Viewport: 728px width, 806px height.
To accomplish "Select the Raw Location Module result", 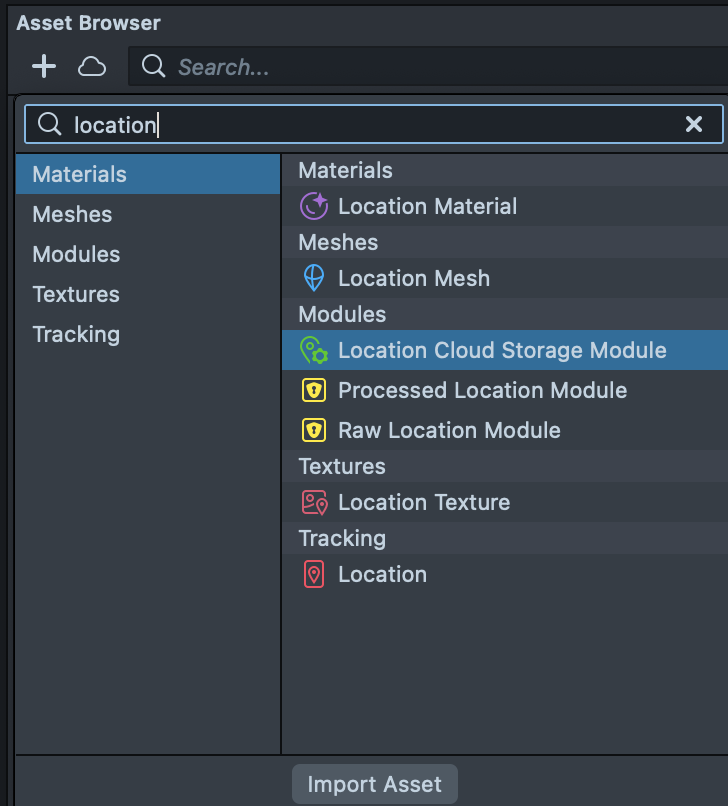I will coord(449,431).
